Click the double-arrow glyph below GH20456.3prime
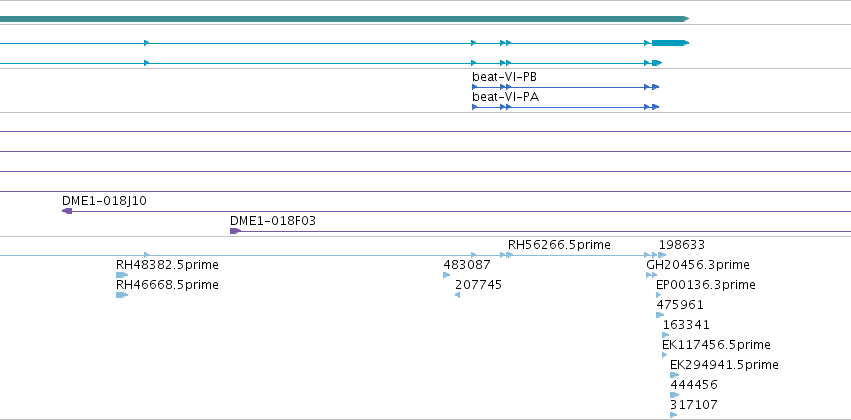This screenshot has height=420, width=851. pyautogui.click(x=652, y=275)
